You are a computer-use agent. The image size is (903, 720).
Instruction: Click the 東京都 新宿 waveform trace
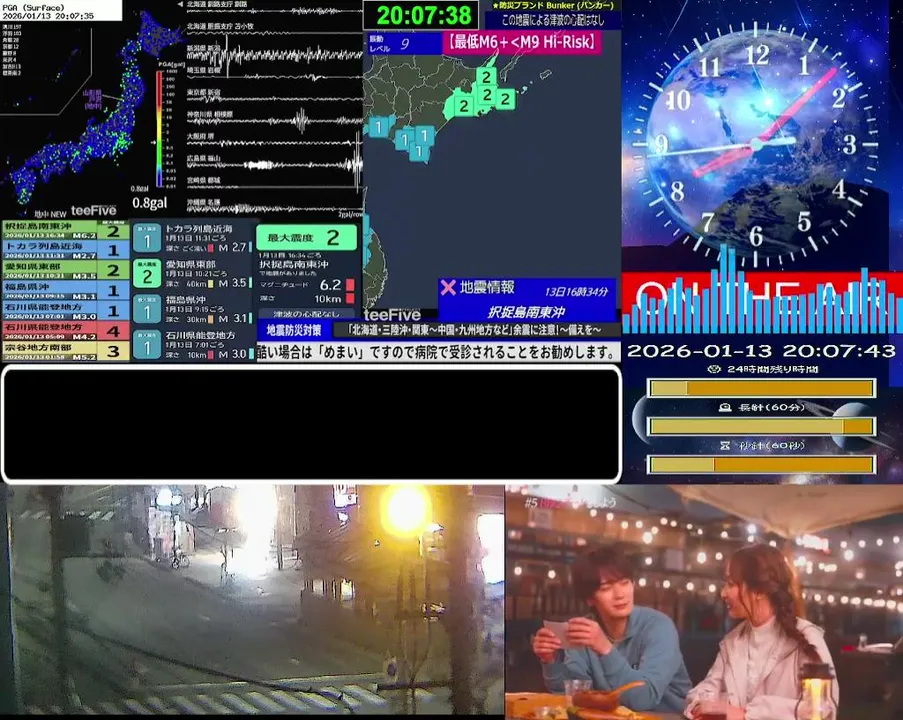(274, 98)
